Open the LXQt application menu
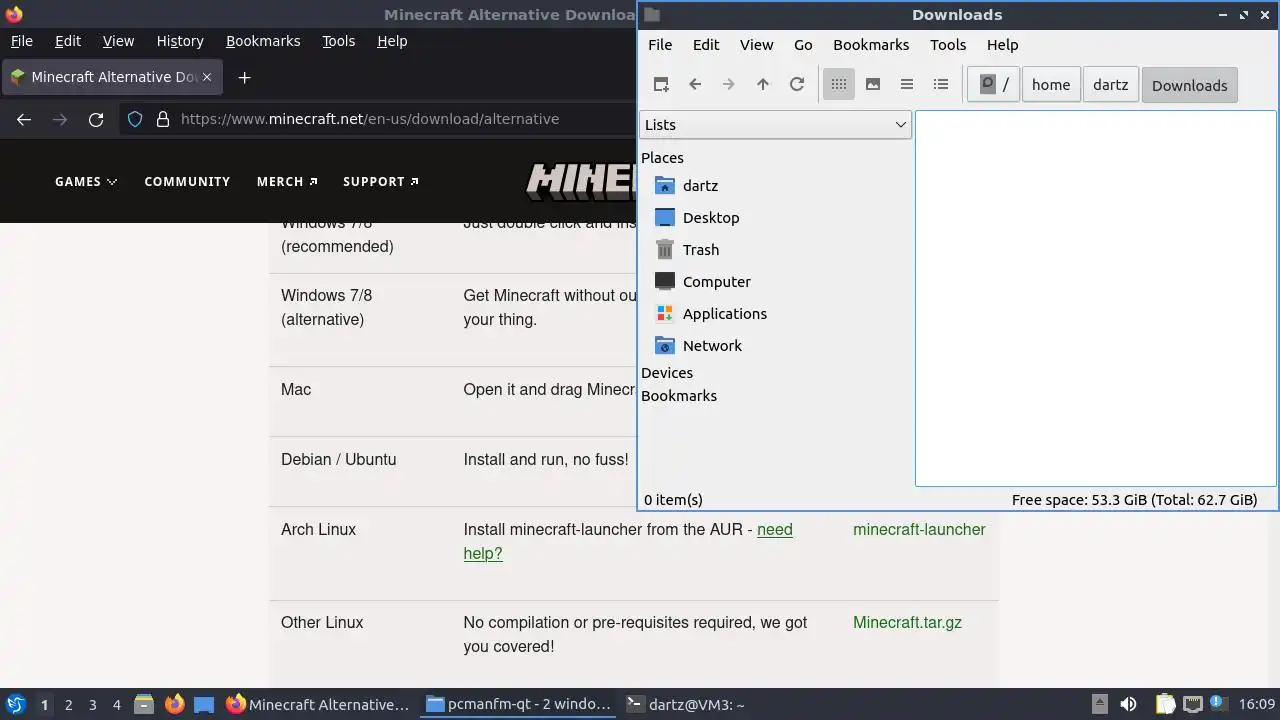Viewport: 1280px width, 720px height. coord(16,705)
